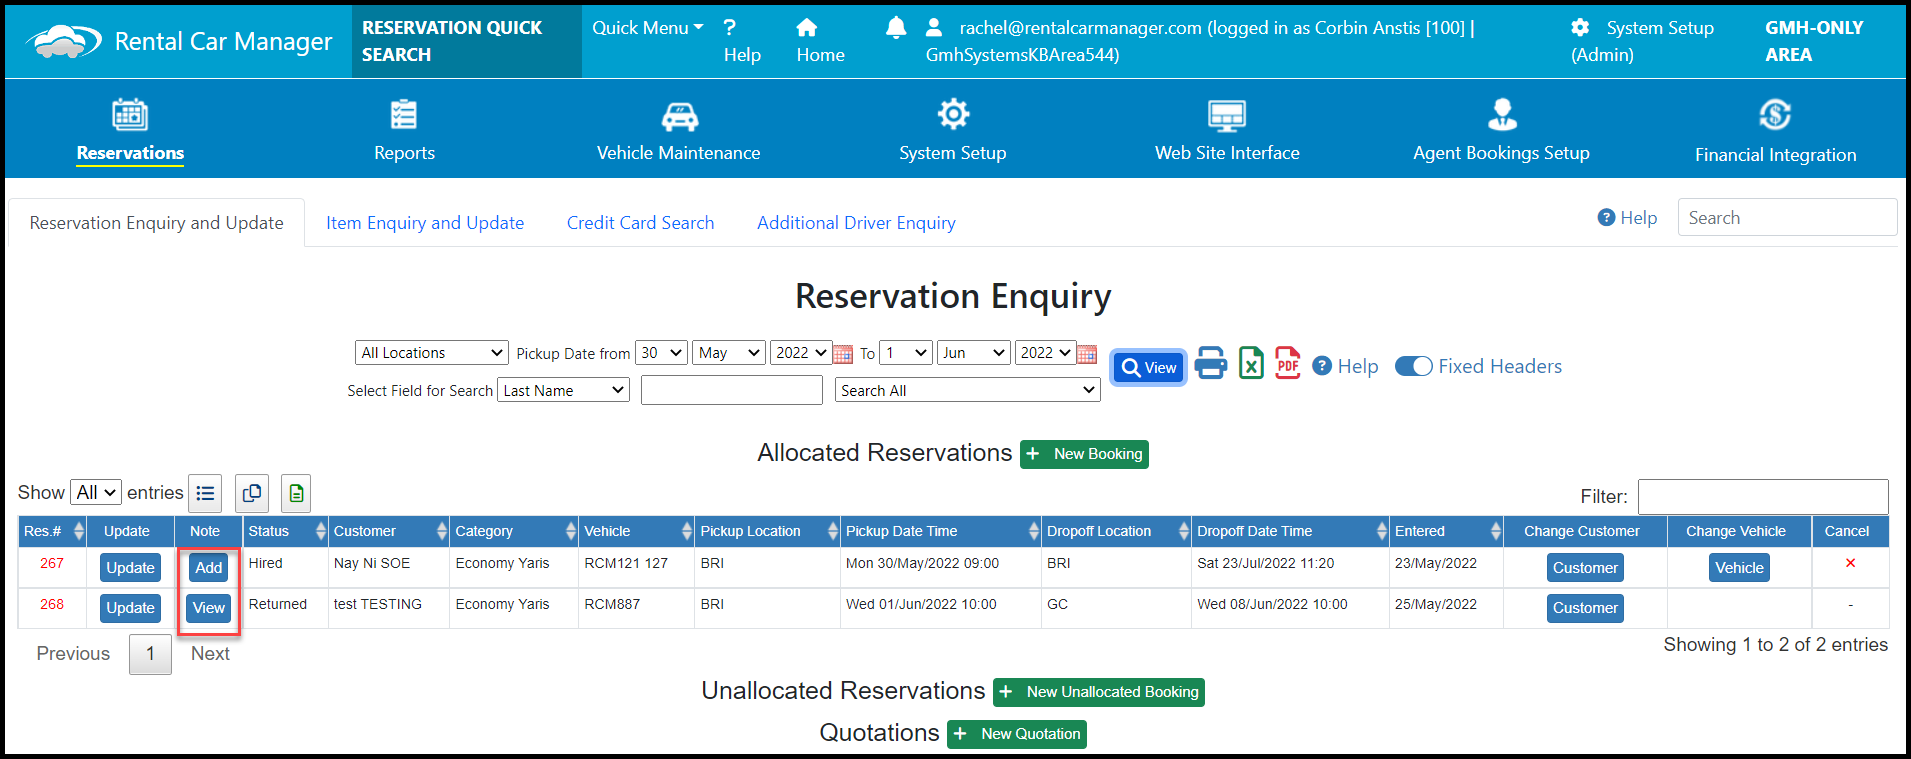
Task: Click the New Booking button
Action: (x=1084, y=454)
